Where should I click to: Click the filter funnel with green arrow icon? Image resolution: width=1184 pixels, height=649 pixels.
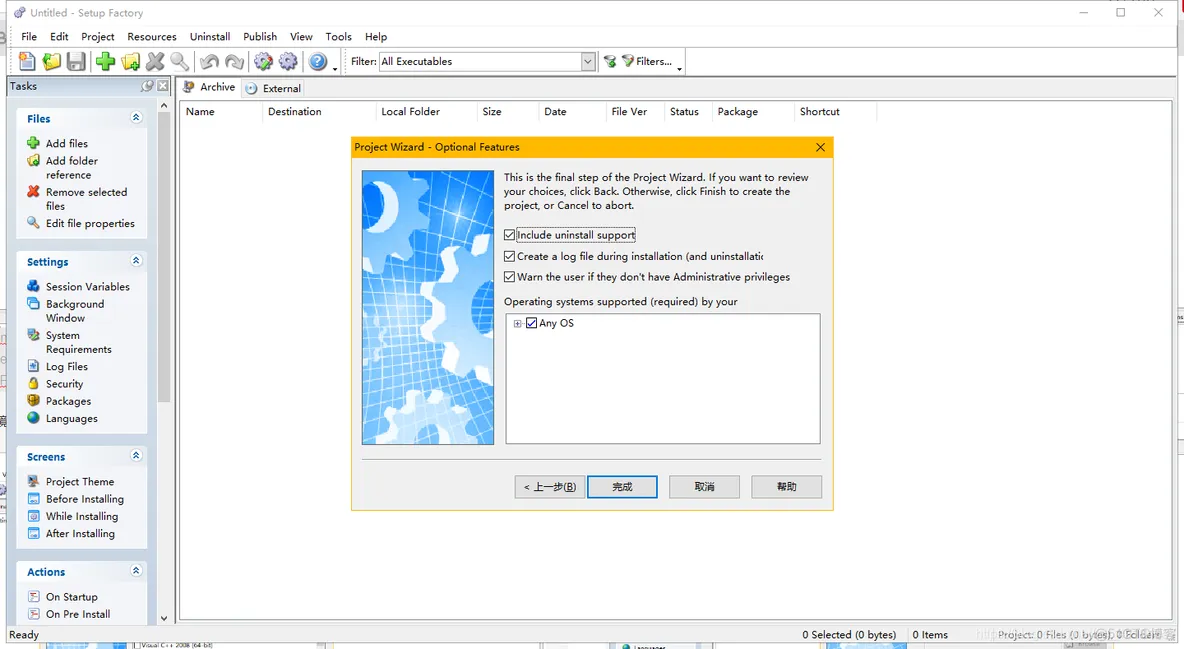610,62
